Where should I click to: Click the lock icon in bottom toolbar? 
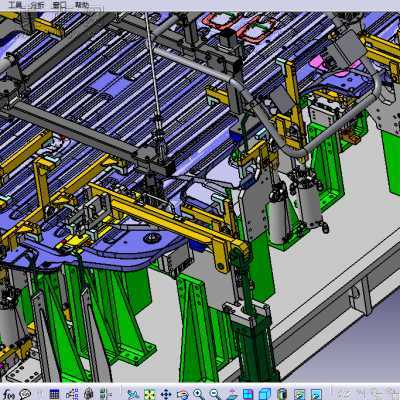[x=89, y=394]
